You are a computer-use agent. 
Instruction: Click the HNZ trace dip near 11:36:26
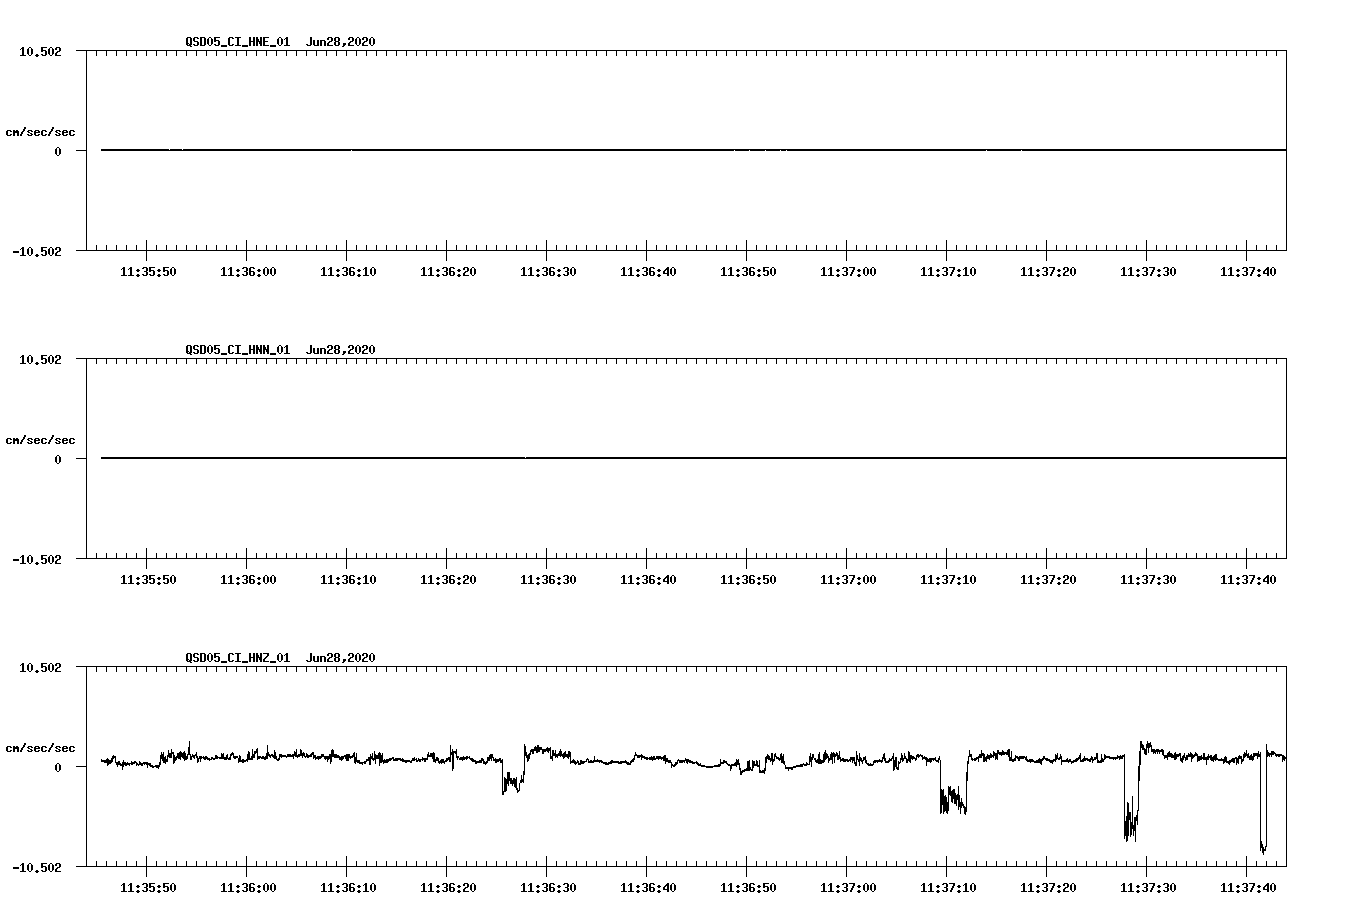(x=512, y=780)
